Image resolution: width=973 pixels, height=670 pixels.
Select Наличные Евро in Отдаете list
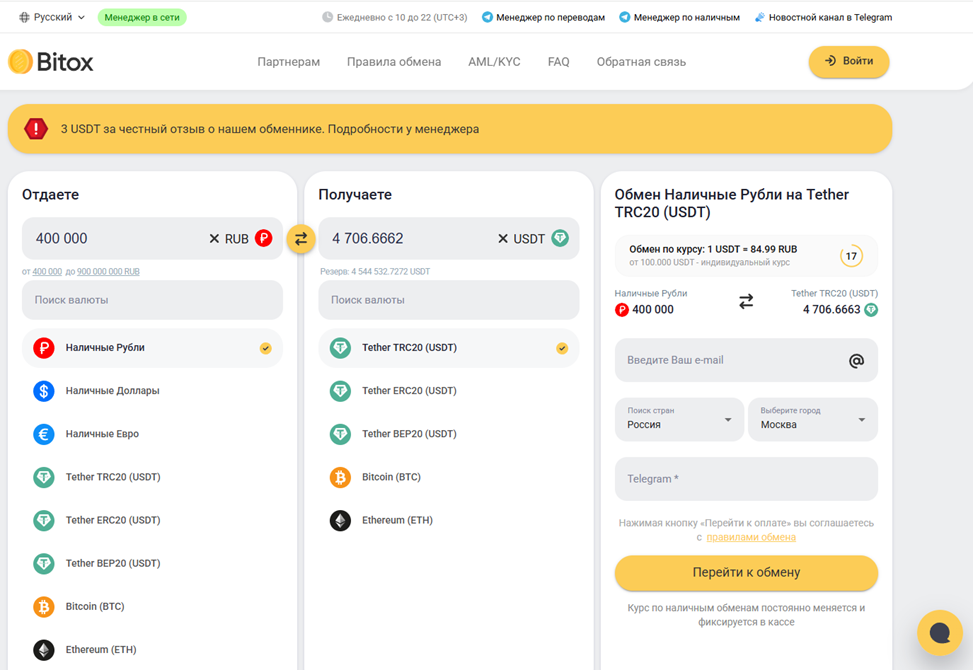tap(152, 434)
